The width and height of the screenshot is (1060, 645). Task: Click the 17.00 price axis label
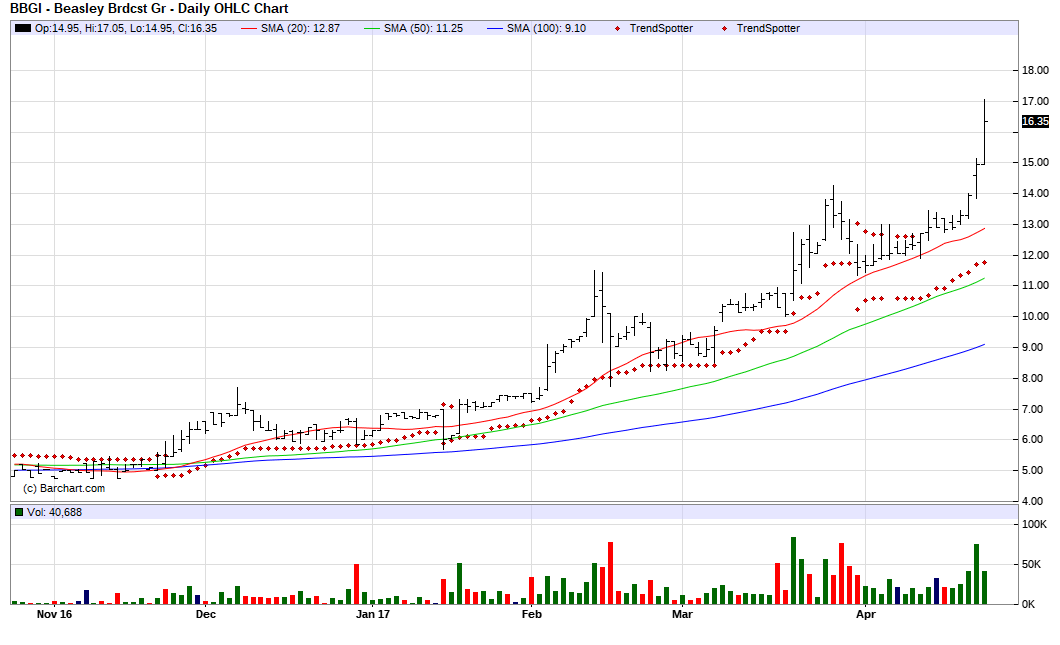(x=1035, y=101)
